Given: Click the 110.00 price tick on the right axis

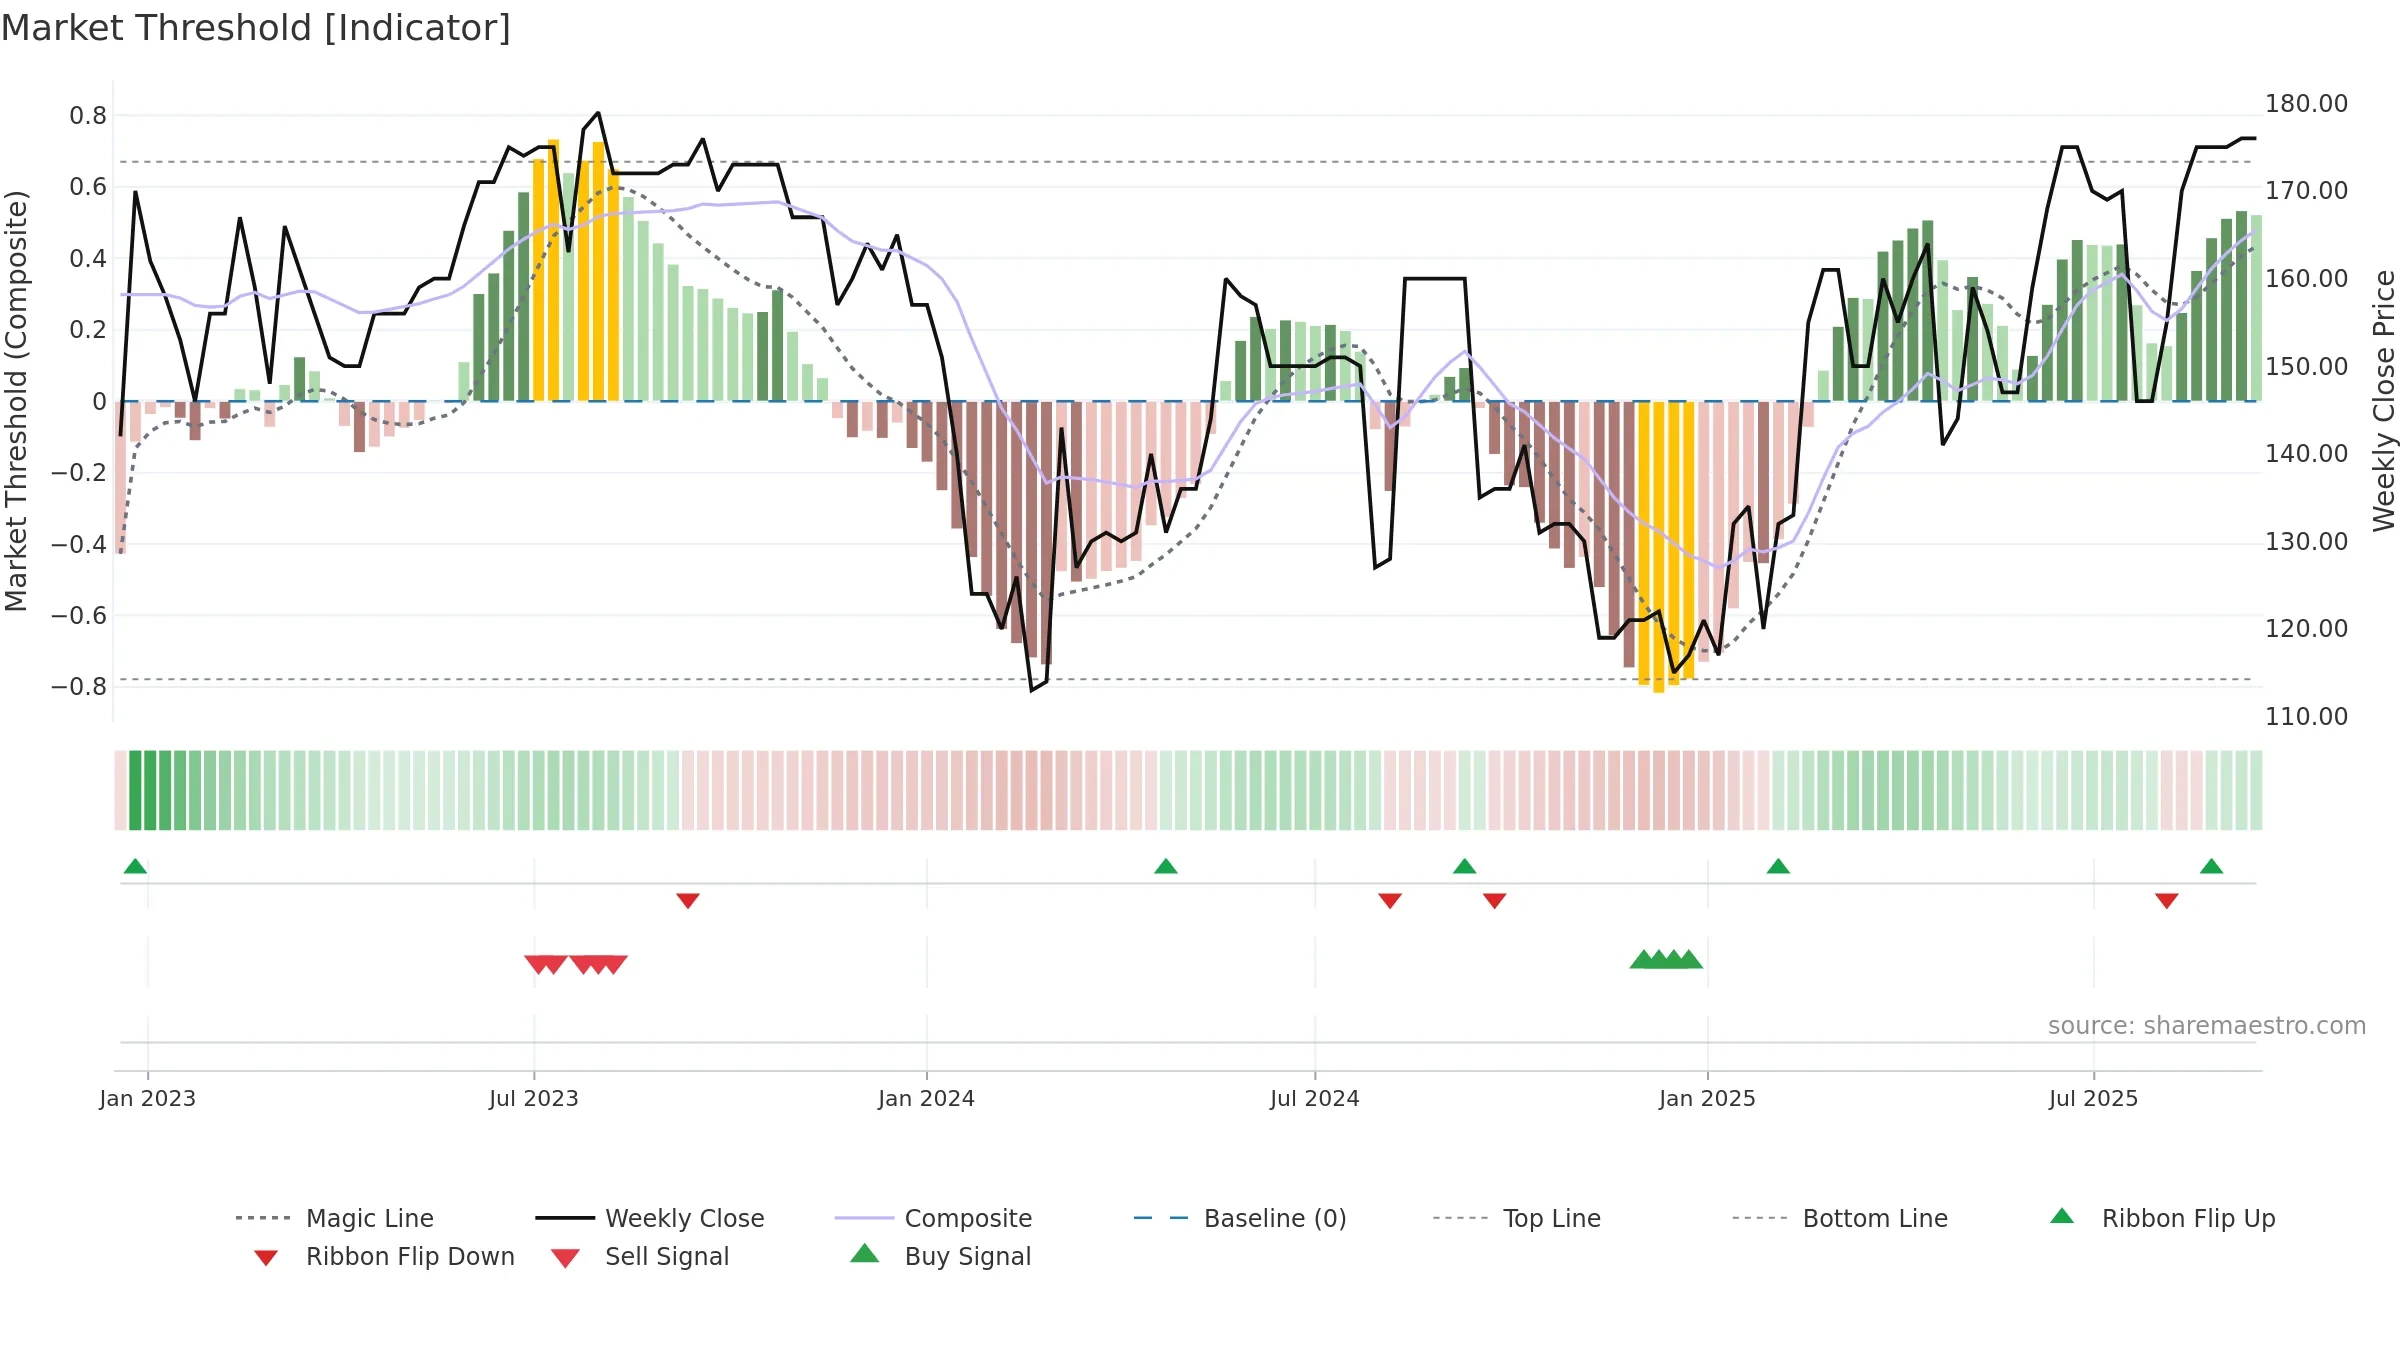Looking at the screenshot, I should [x=2307, y=716].
